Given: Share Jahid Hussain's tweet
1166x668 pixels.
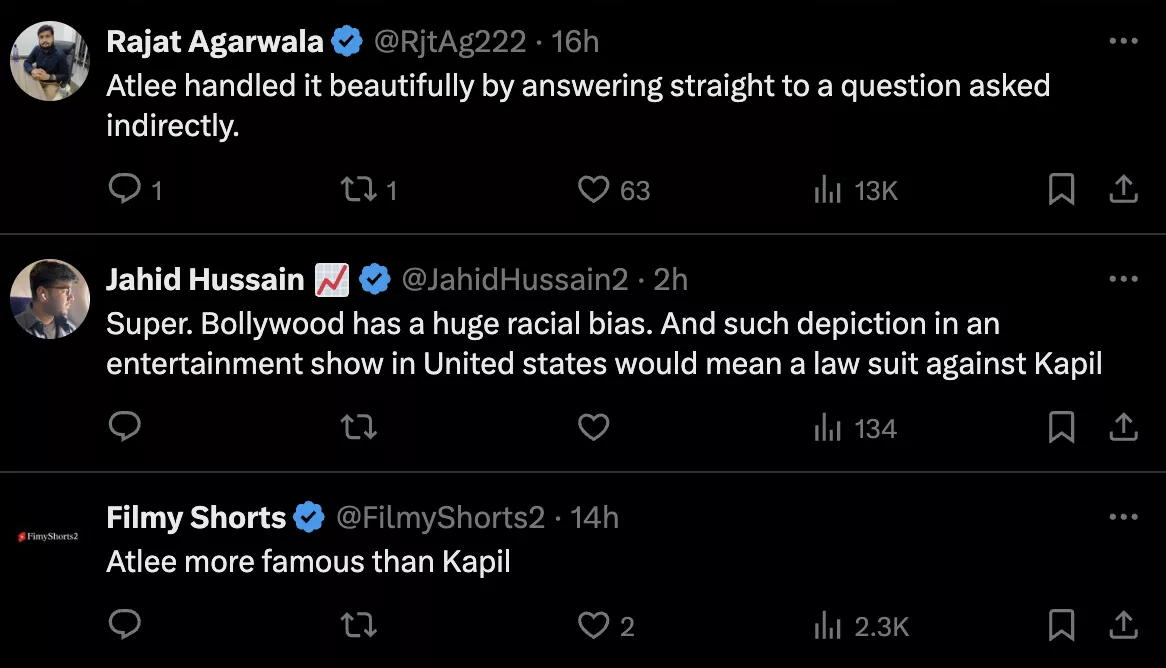Looking at the screenshot, I should pos(1123,428).
